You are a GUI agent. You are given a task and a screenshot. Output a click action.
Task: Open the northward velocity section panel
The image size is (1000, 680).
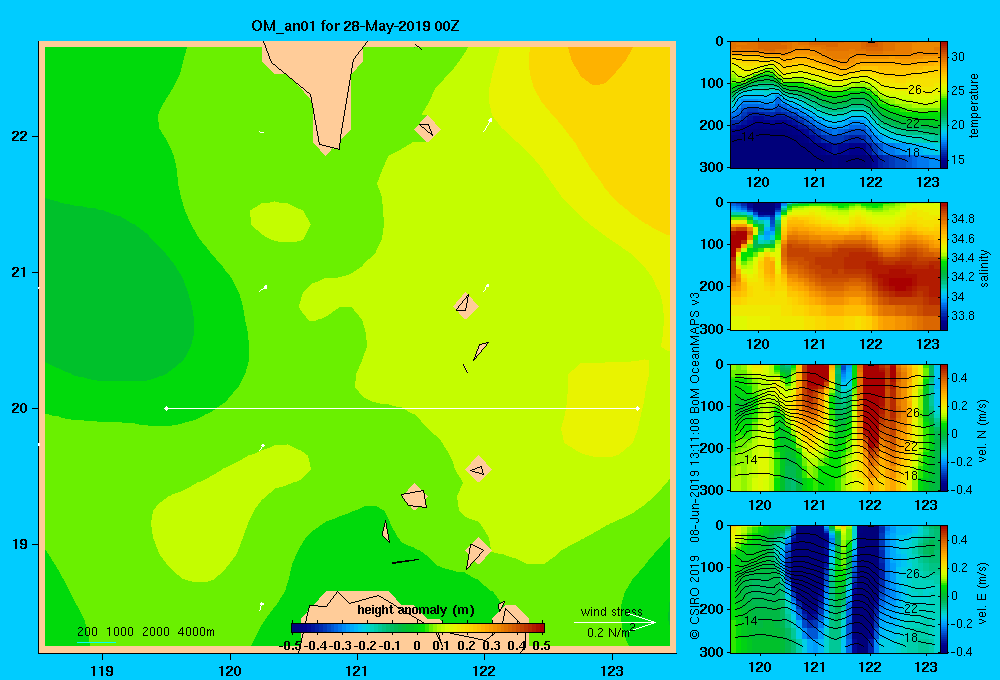pyautogui.click(x=835, y=427)
